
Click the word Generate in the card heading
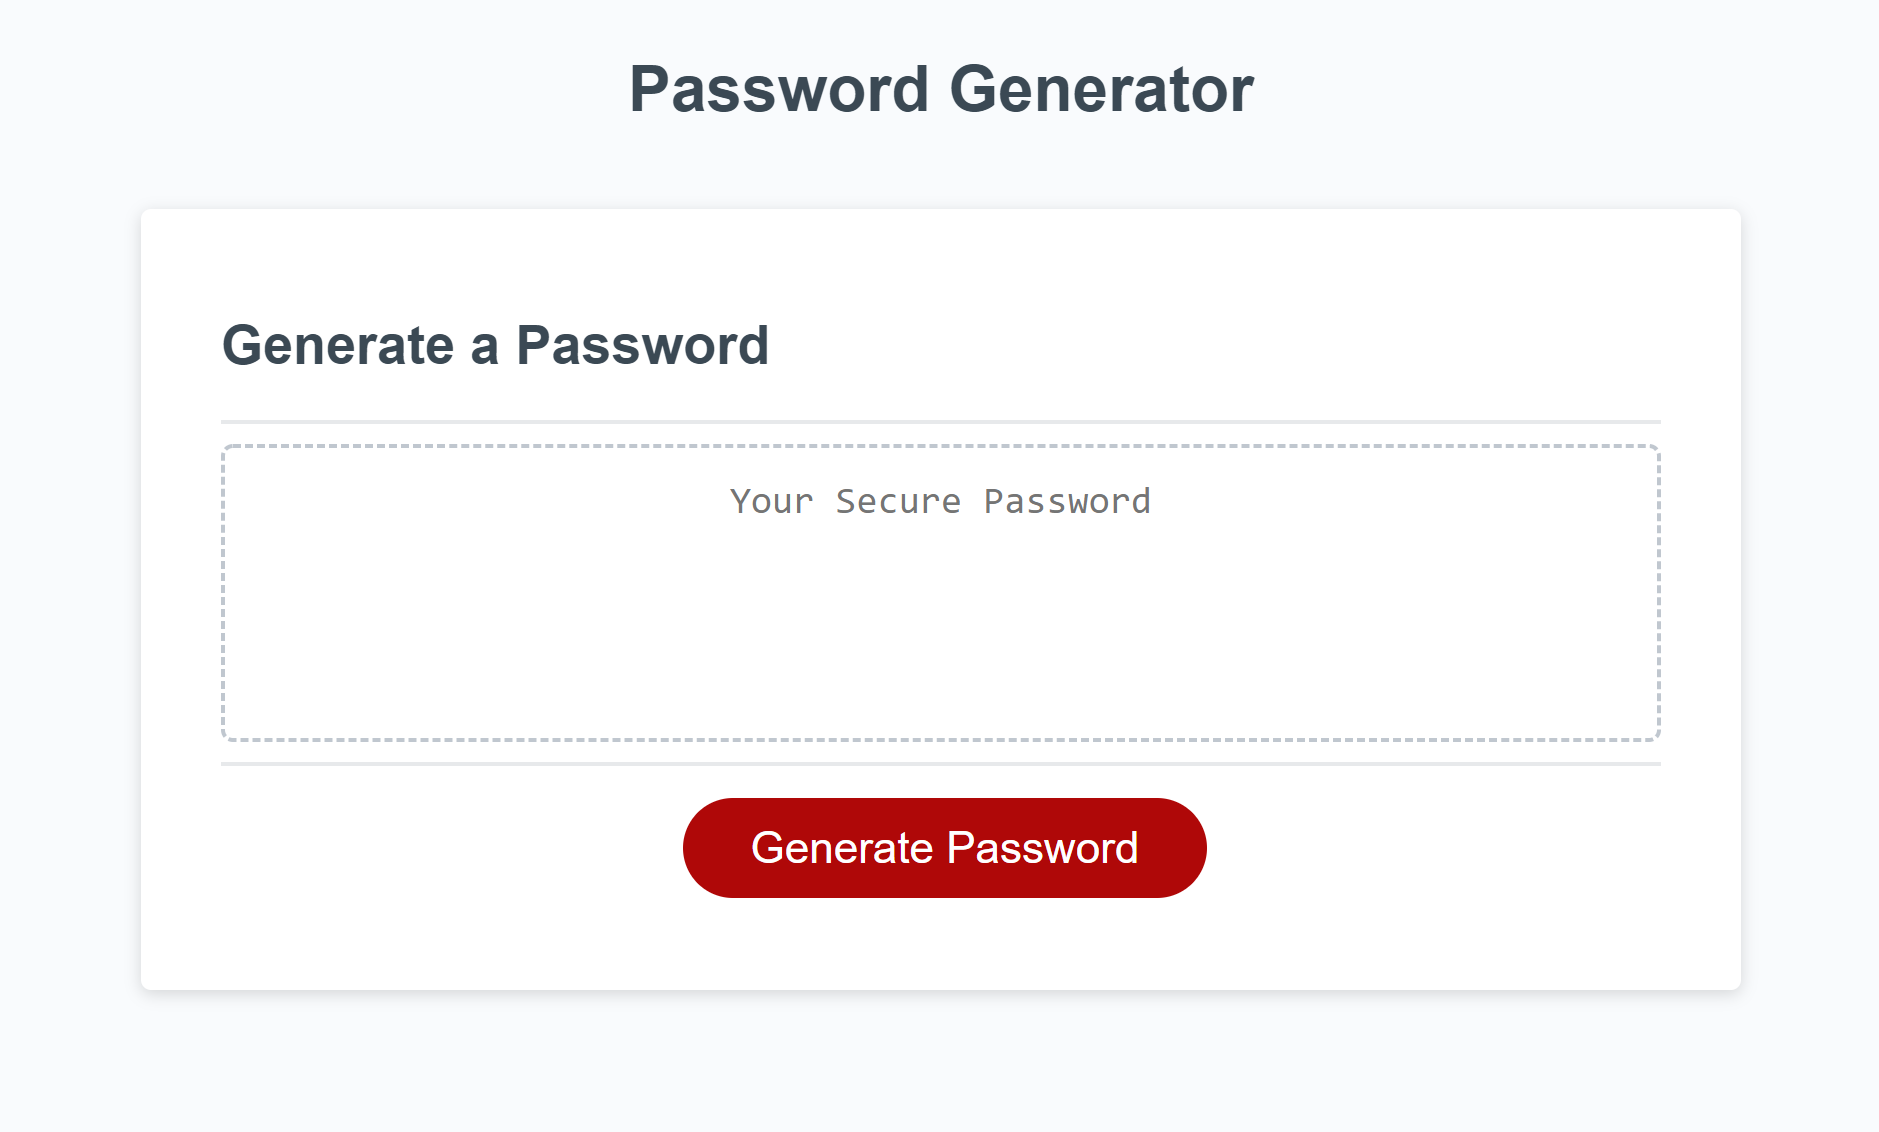338,346
